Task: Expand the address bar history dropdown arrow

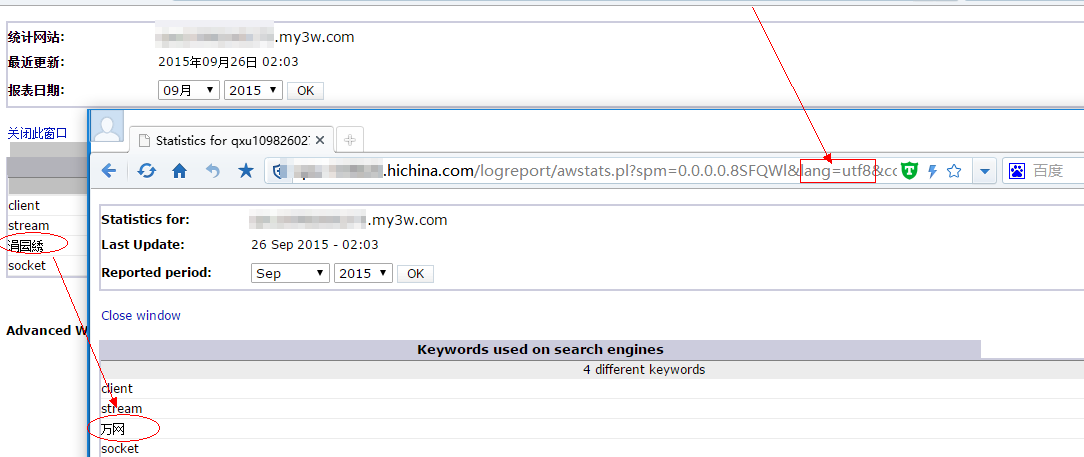Action: [x=985, y=171]
